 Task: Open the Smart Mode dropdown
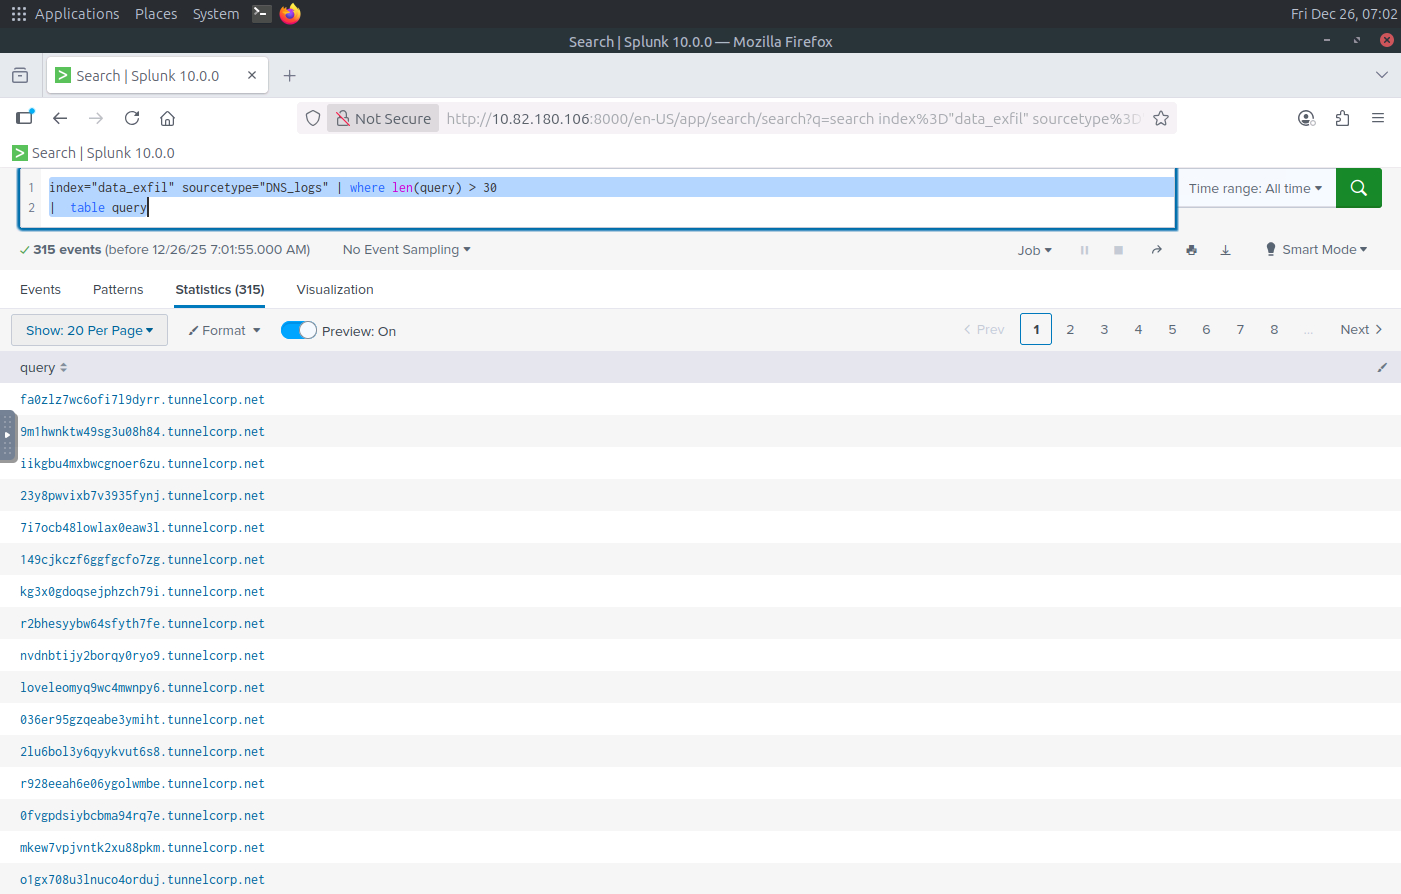coord(1316,250)
